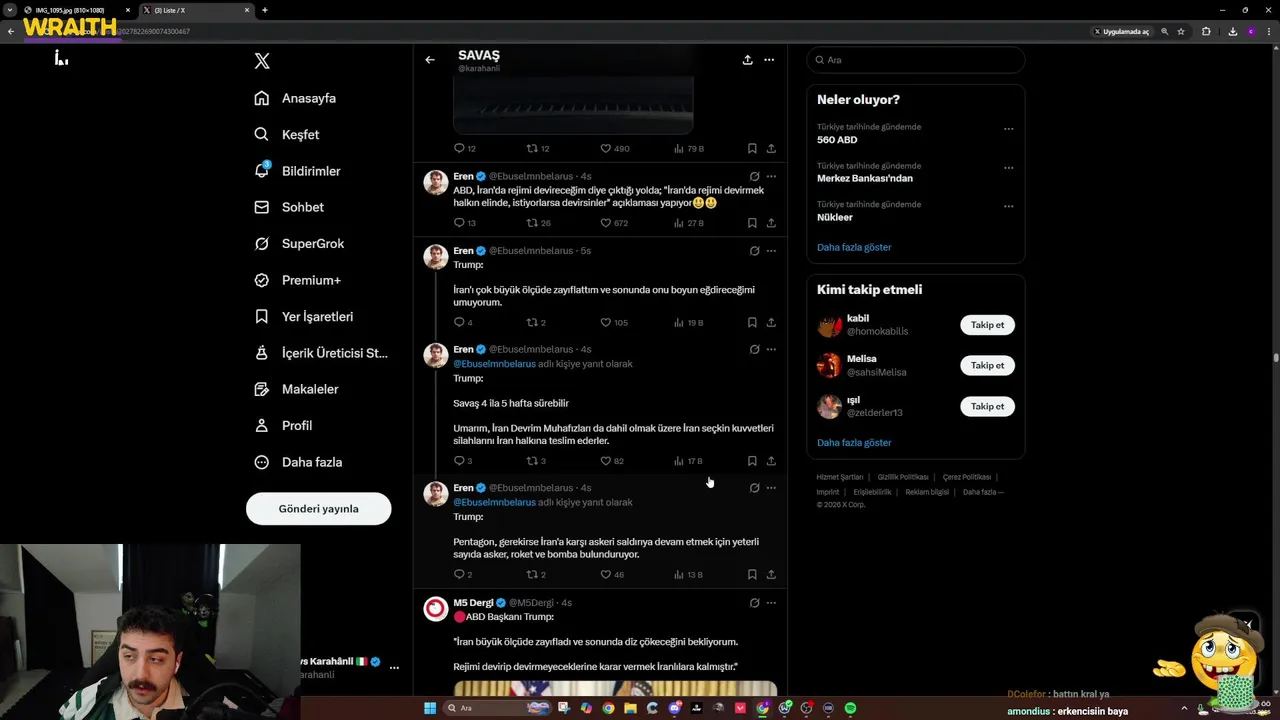Follow Melisa with Takip et
Viewport: 1280px width, 720px height.
[x=987, y=365]
